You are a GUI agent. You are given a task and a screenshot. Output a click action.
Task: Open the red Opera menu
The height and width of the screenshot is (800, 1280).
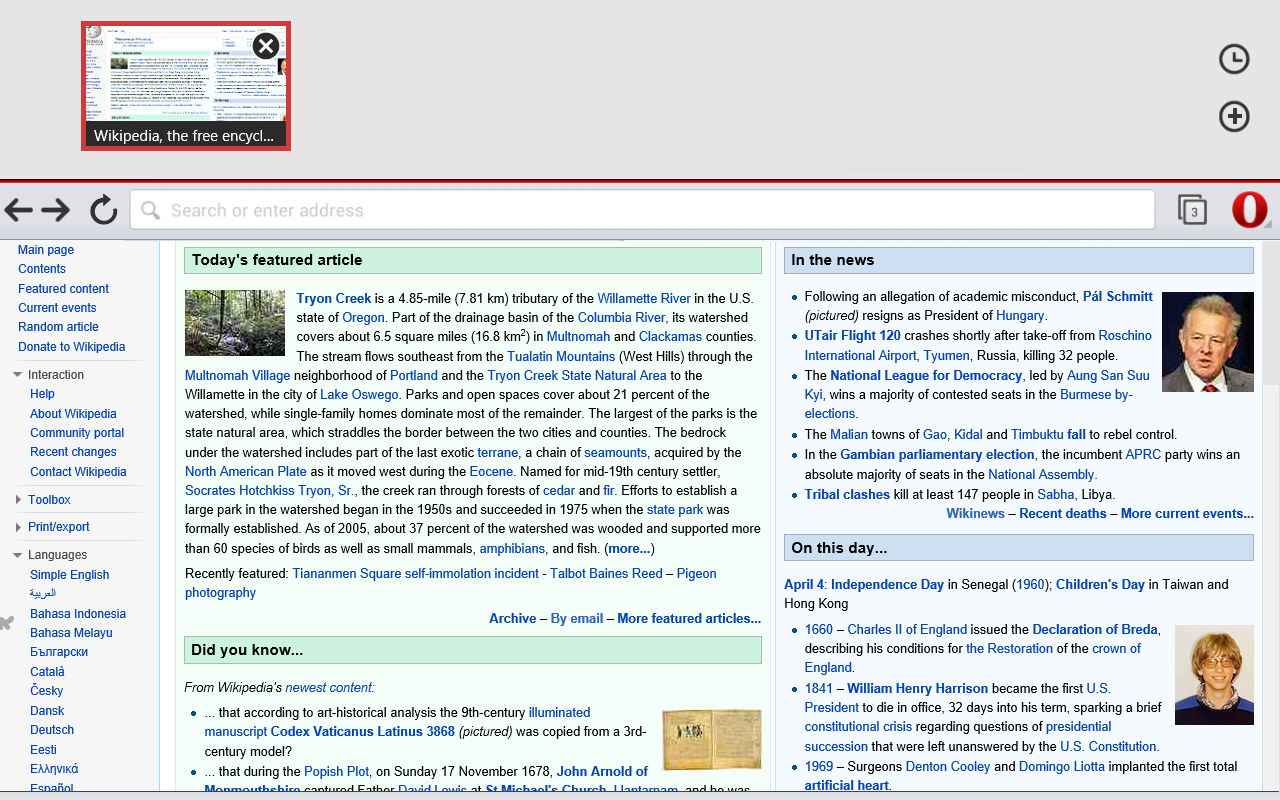click(1249, 210)
